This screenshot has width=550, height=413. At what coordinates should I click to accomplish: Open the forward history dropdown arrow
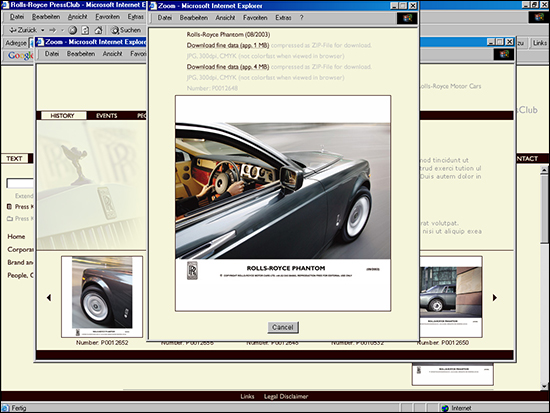click(x=63, y=30)
